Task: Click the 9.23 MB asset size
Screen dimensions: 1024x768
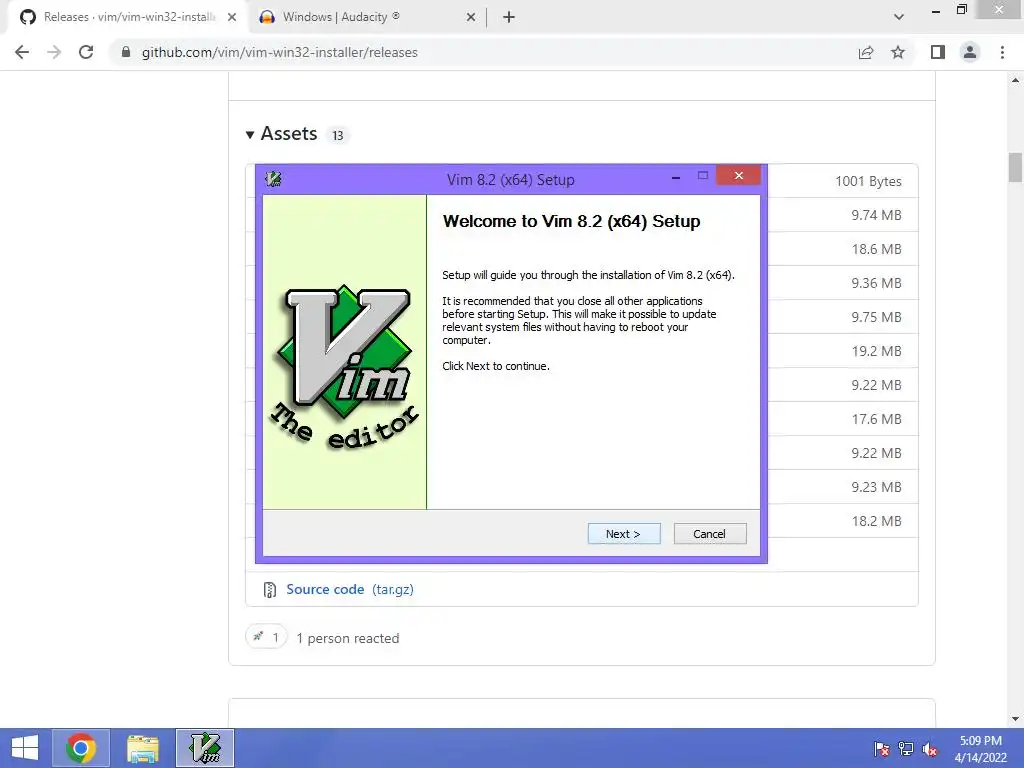Action: (x=876, y=487)
